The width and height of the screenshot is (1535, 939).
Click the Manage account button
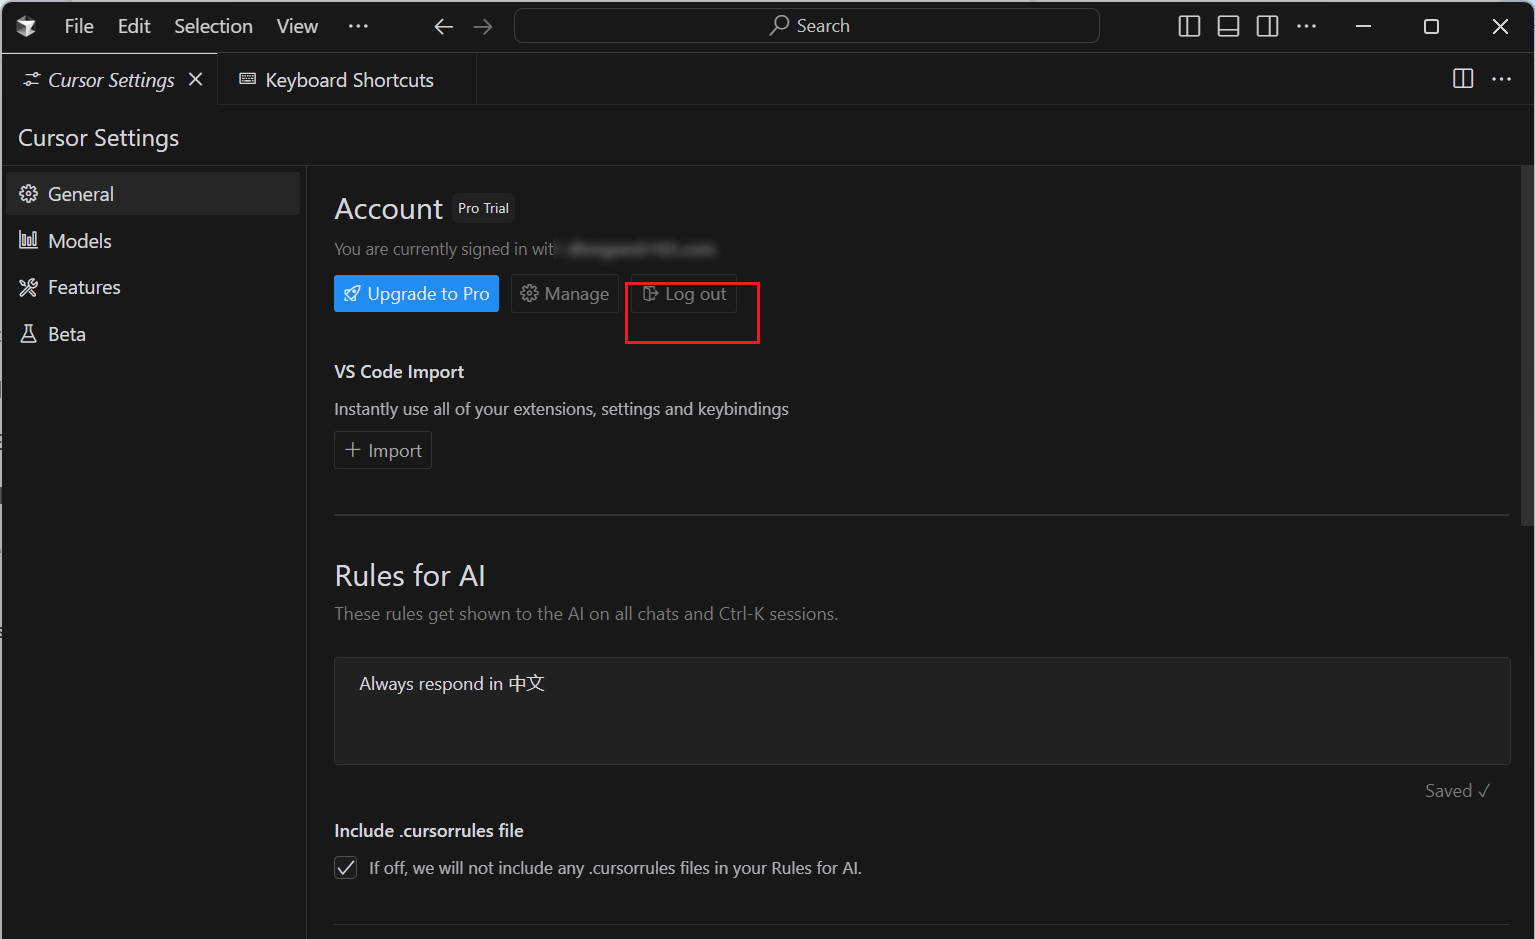[565, 294]
